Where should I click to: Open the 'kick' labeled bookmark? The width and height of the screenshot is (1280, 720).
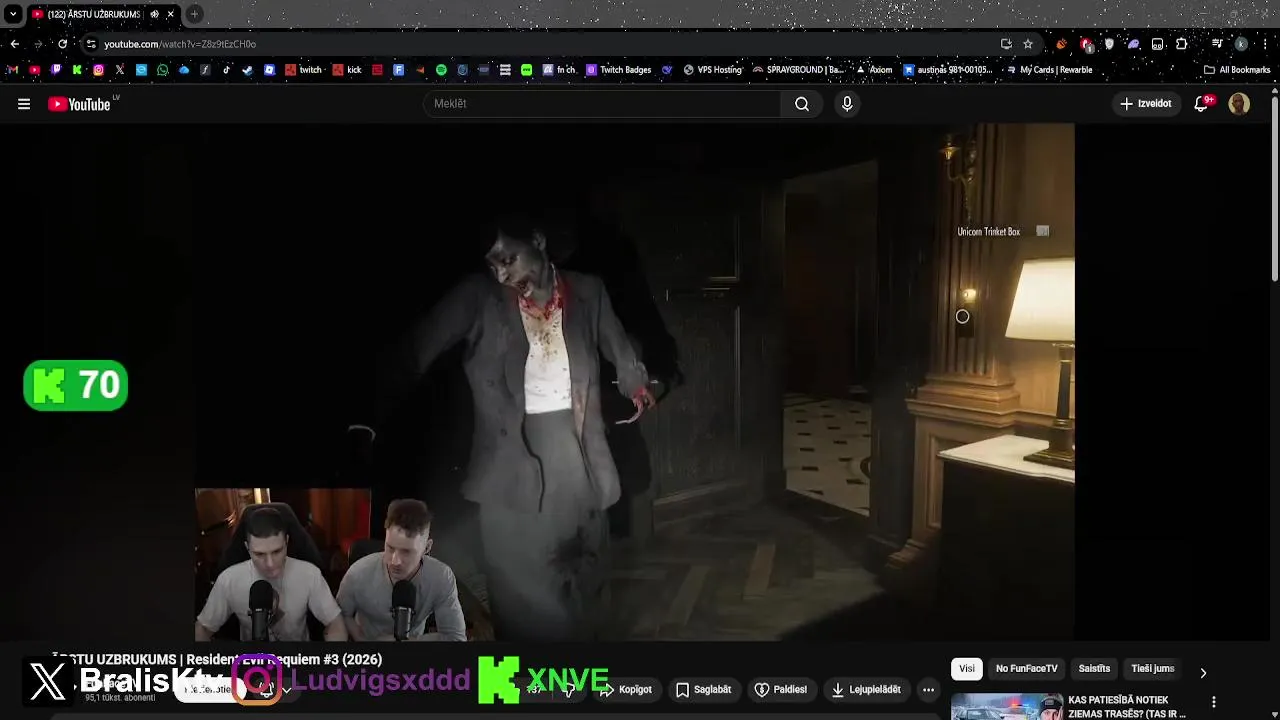pos(346,70)
